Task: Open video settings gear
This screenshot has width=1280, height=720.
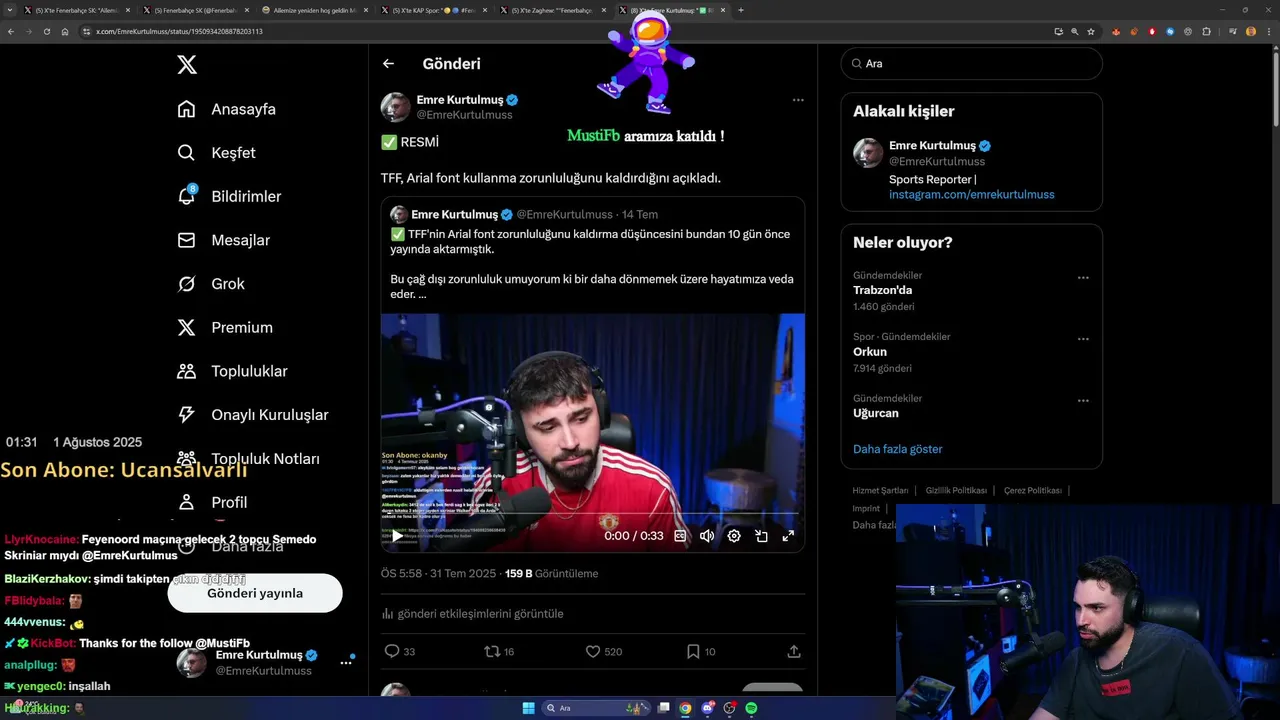Action: coord(734,536)
